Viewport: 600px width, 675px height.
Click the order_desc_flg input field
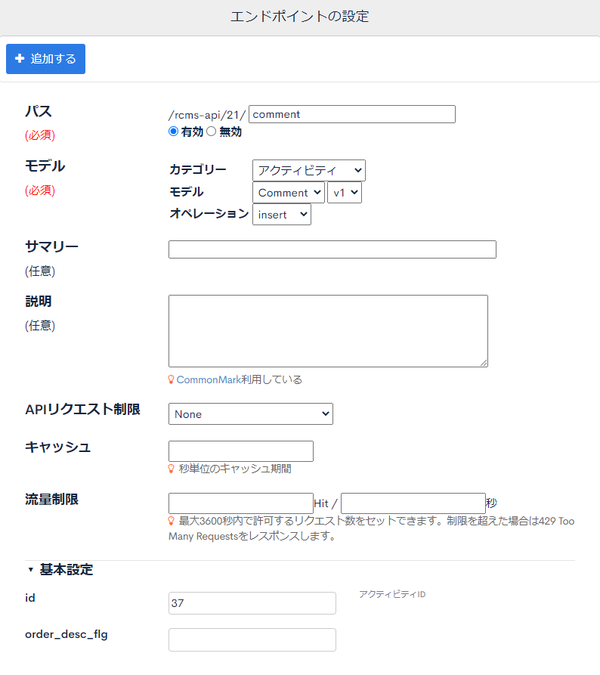pyautogui.click(x=252, y=640)
